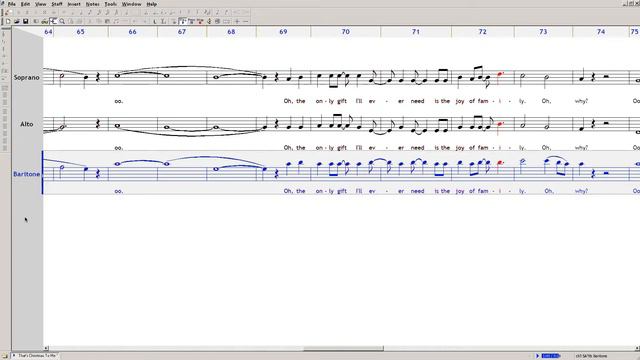640x360 pixels.
Task: Open the Insert menu
Action: (x=74, y=4)
